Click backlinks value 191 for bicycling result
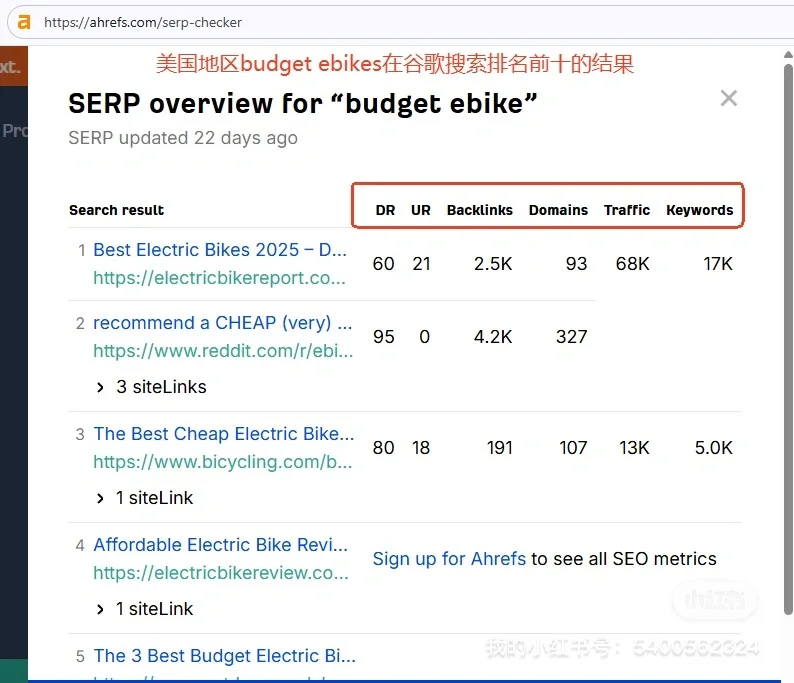The image size is (794, 683). tap(500, 448)
